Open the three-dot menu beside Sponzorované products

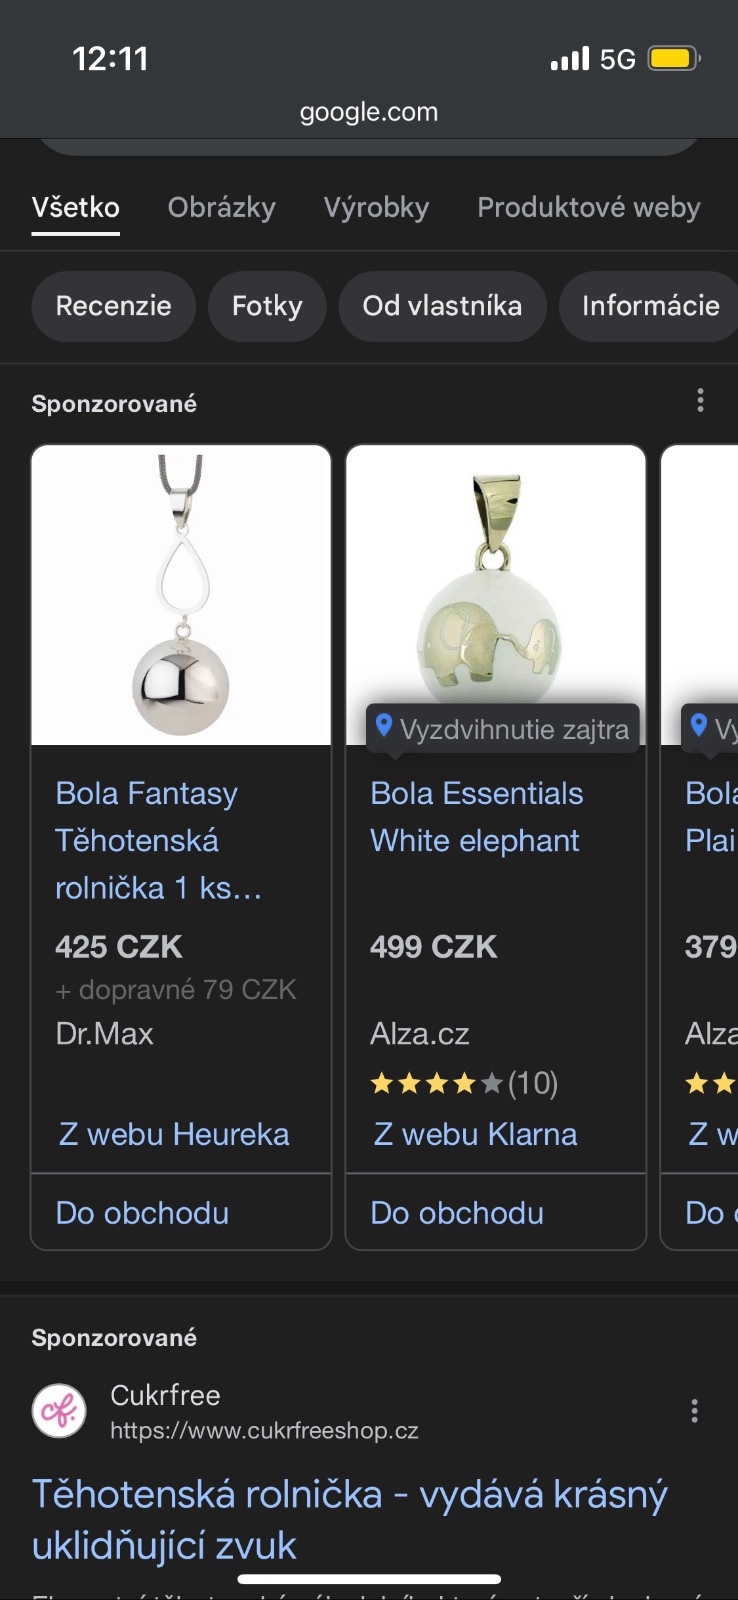[700, 401]
